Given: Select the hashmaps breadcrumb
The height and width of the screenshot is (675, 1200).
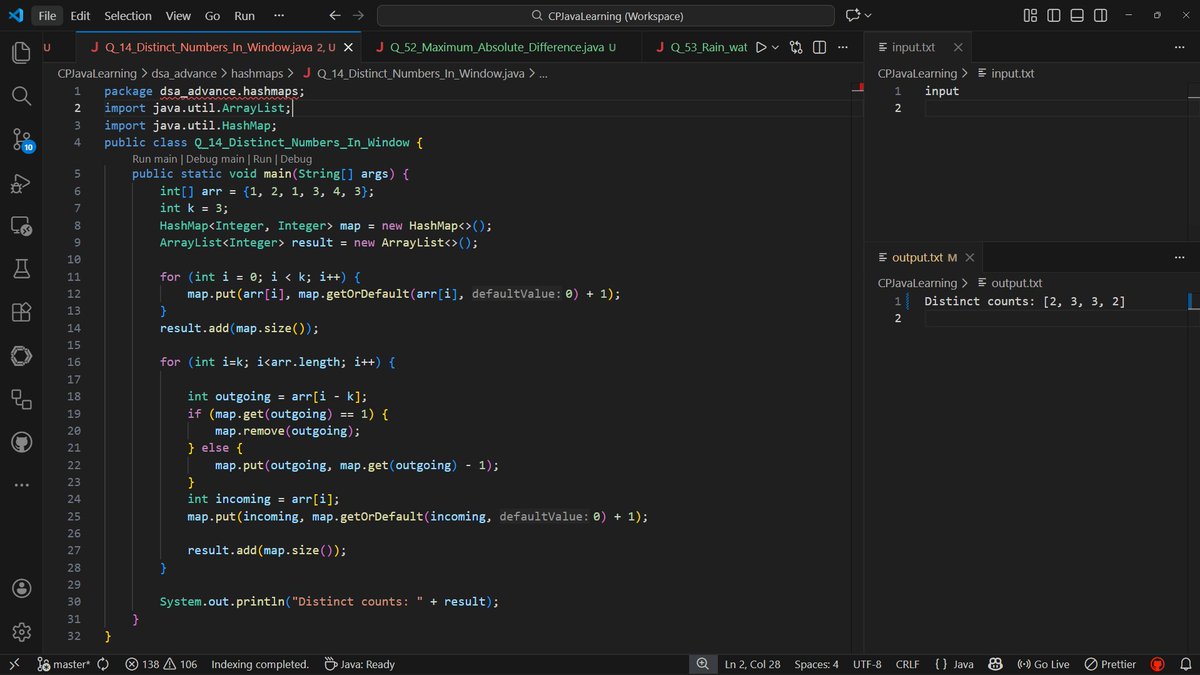Looking at the screenshot, I should [258, 73].
